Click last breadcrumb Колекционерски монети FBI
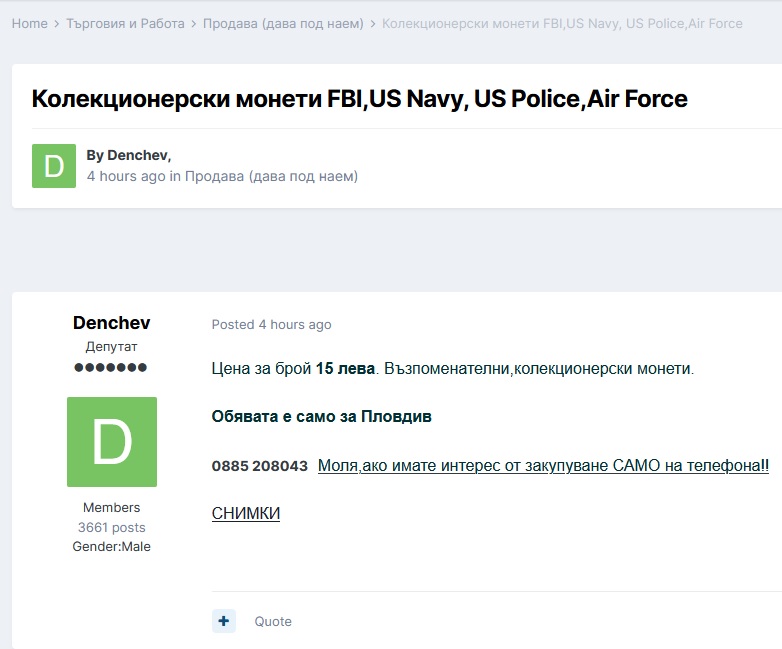Image resolution: width=782 pixels, height=649 pixels. 562,23
